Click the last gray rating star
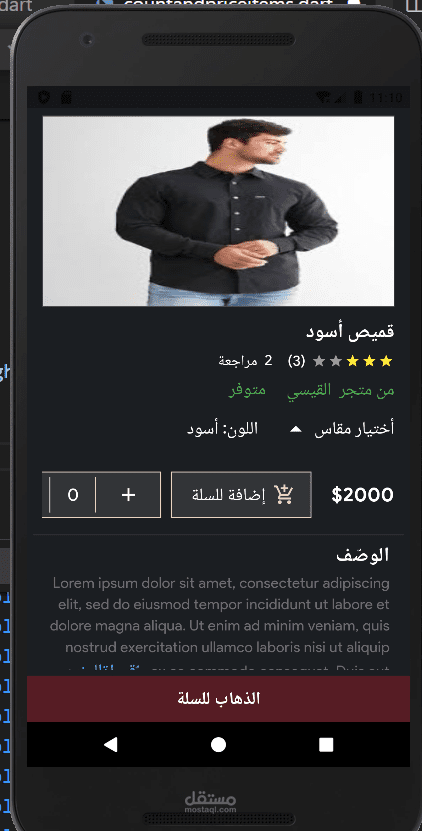Screen dimensions: 422x831 (x=319, y=361)
